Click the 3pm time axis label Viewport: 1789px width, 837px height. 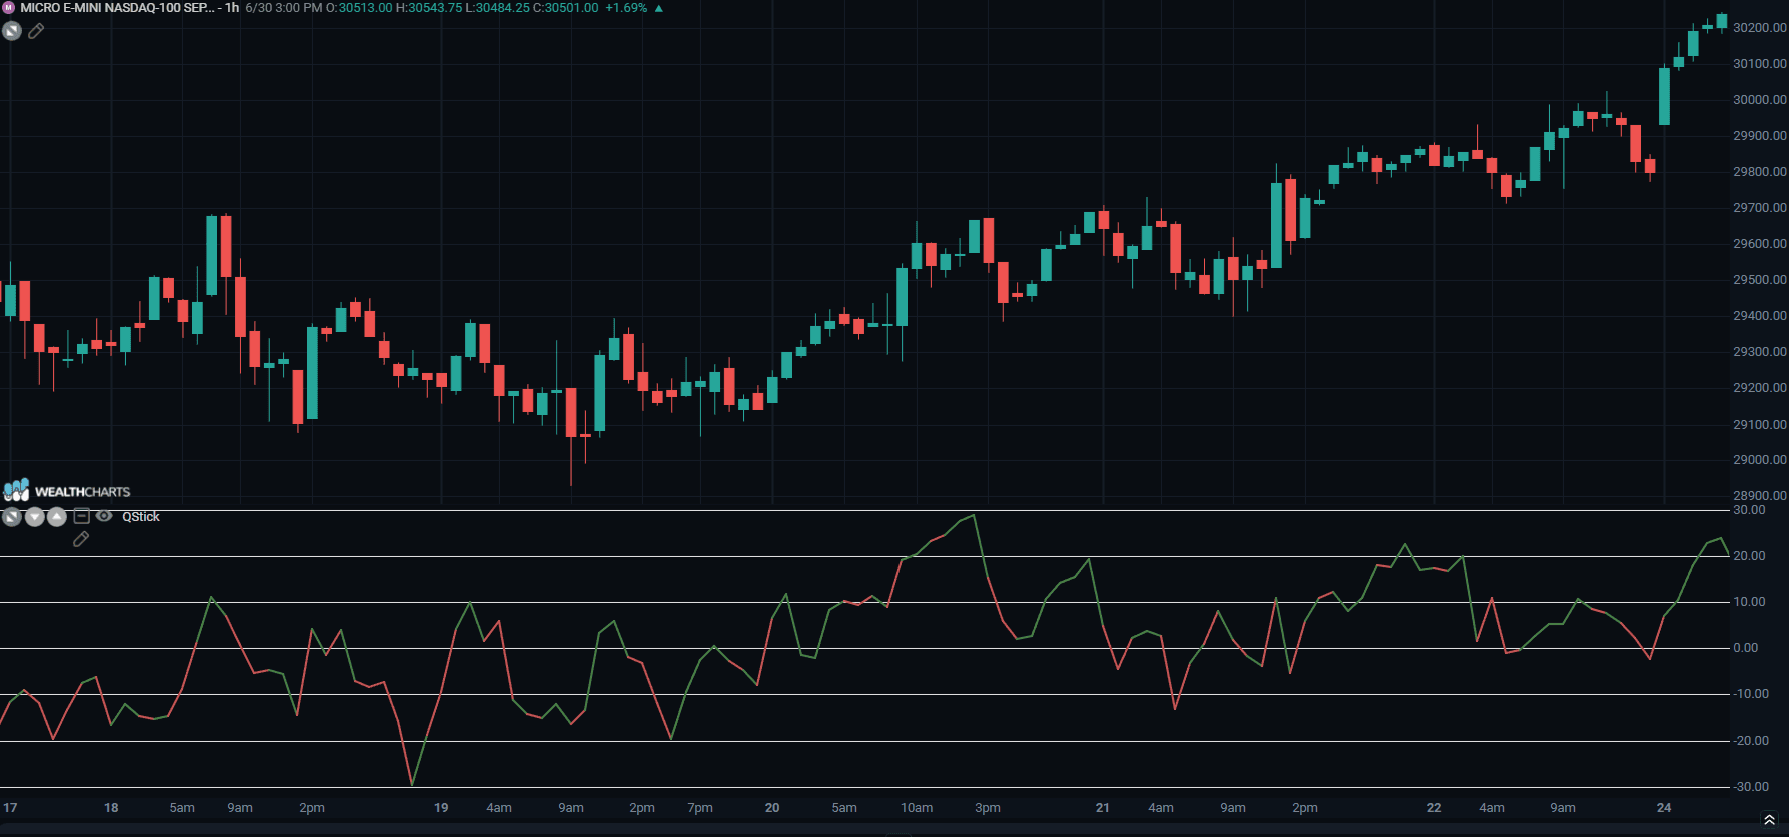(x=988, y=808)
